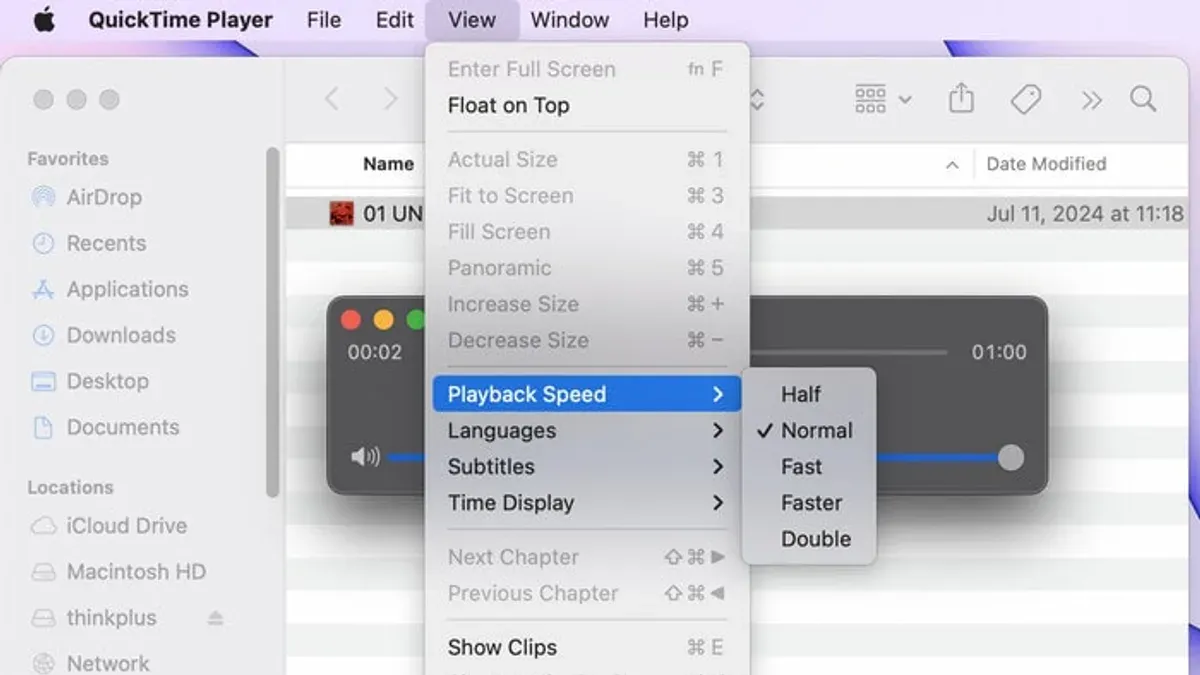
Task: Close the QuickTime player window
Action: pos(351,320)
